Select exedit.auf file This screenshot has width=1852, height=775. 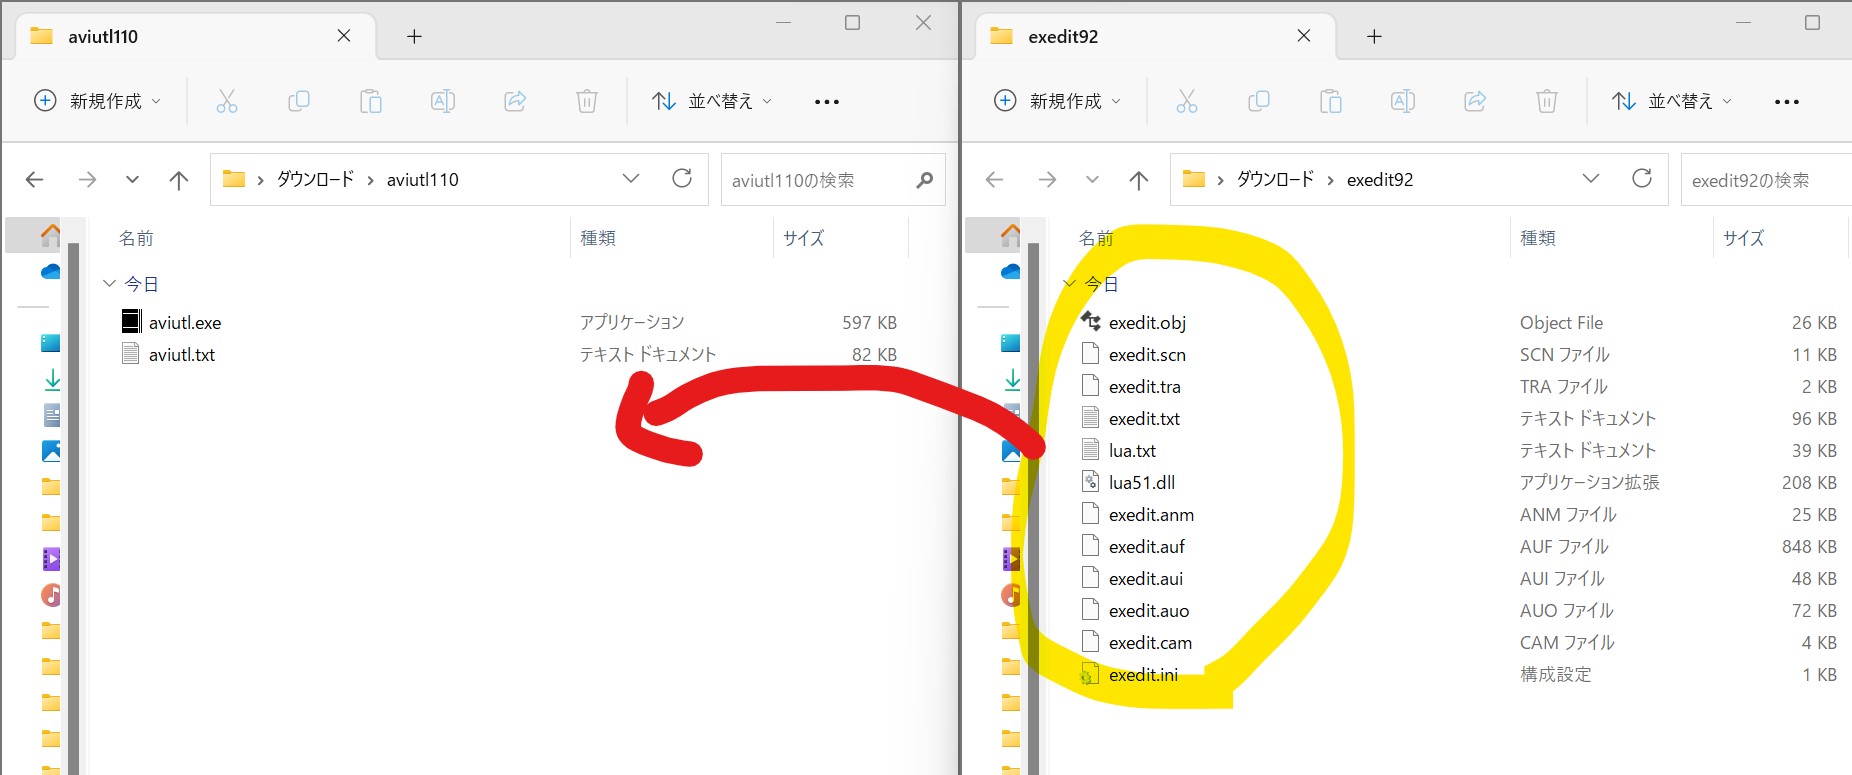tap(1146, 546)
